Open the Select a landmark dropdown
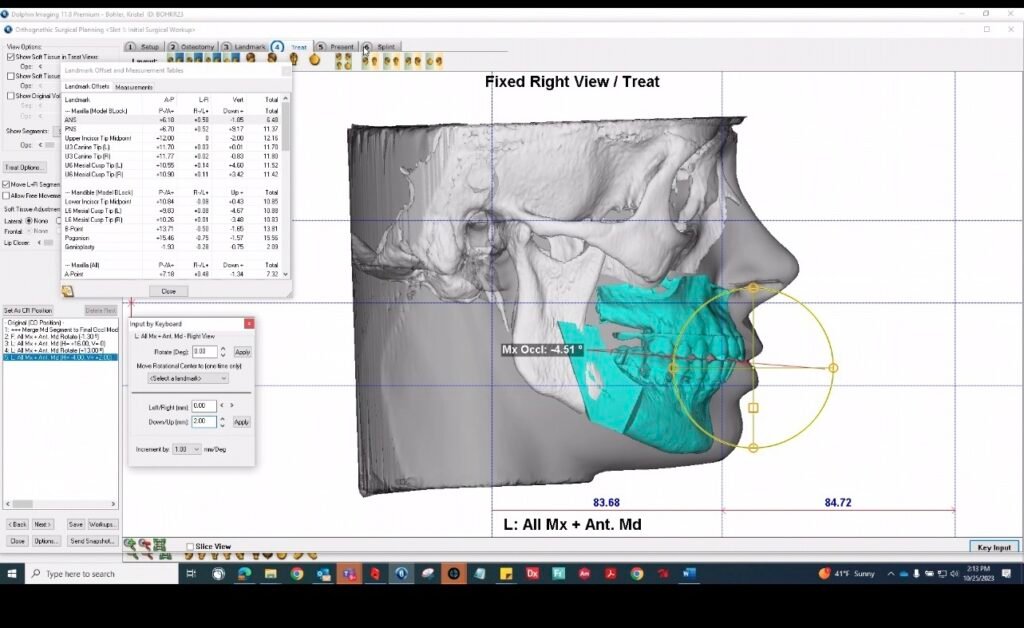 tap(188, 378)
